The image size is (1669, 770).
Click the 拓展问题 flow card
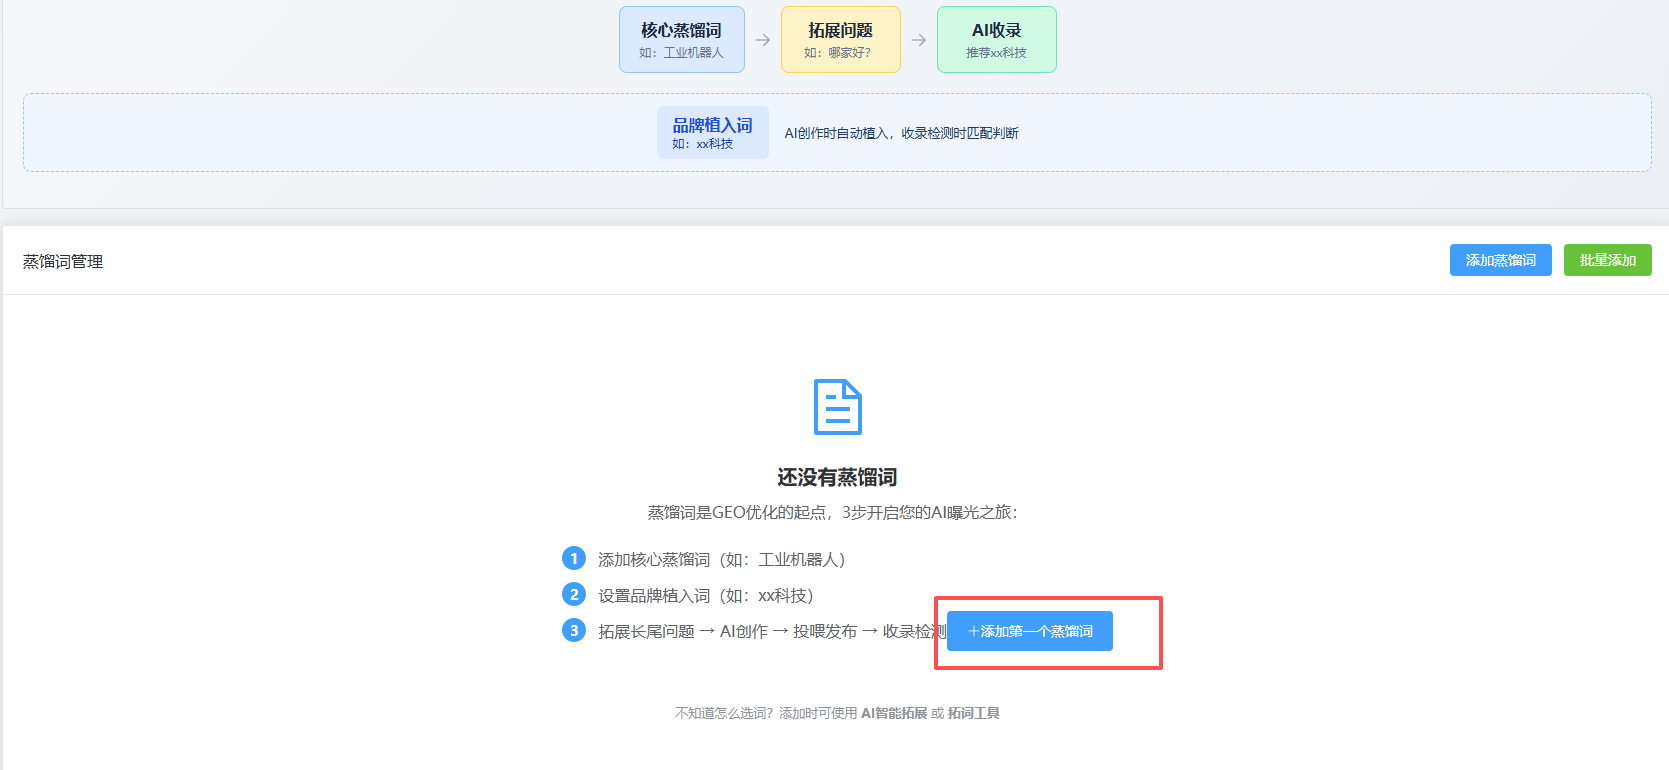coord(840,40)
